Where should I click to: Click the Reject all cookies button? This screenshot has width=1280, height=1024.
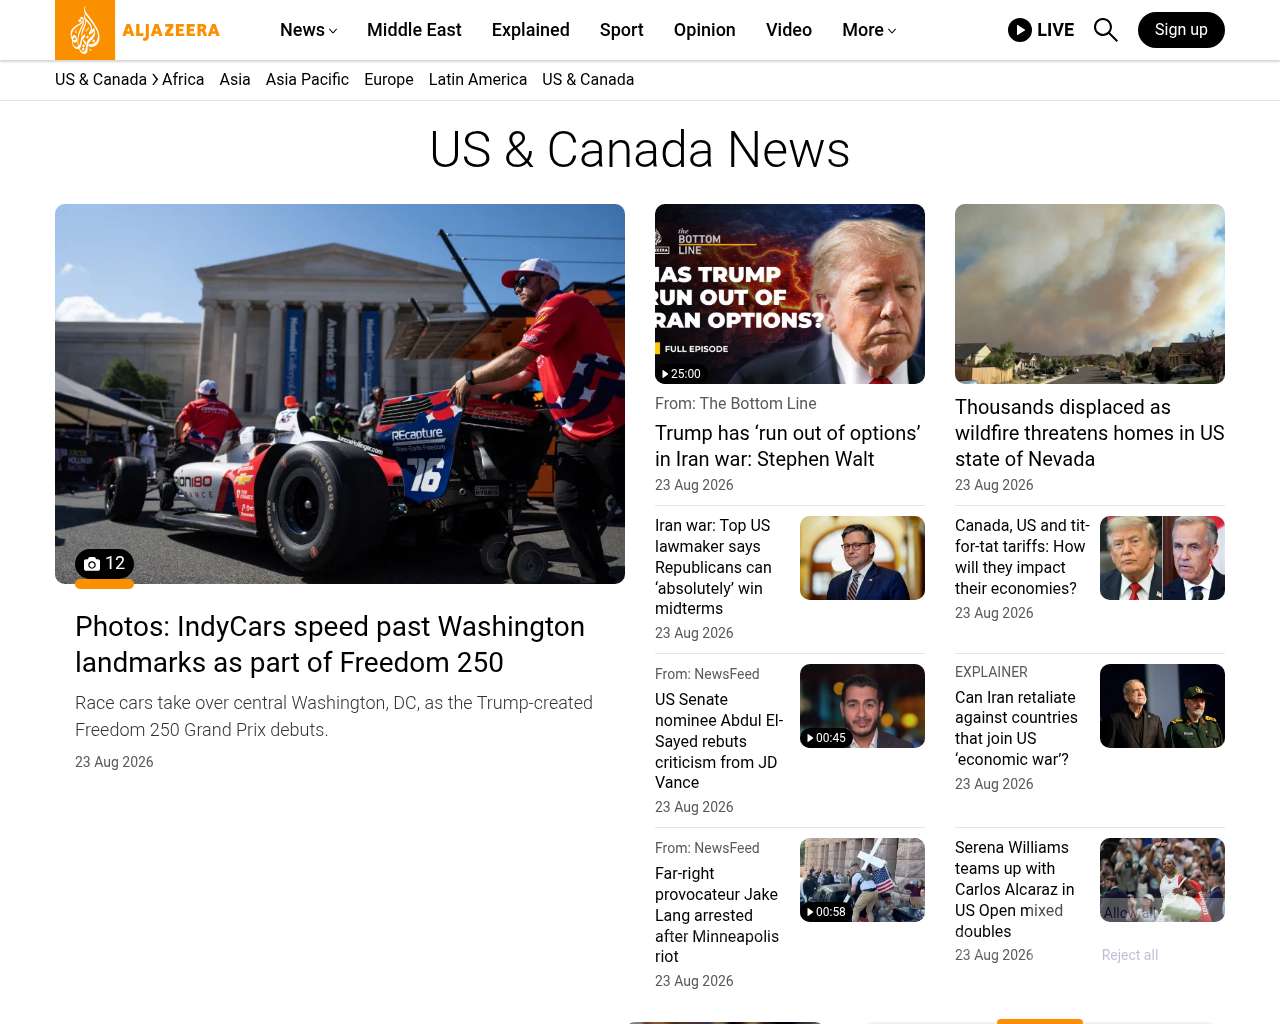pos(1130,955)
